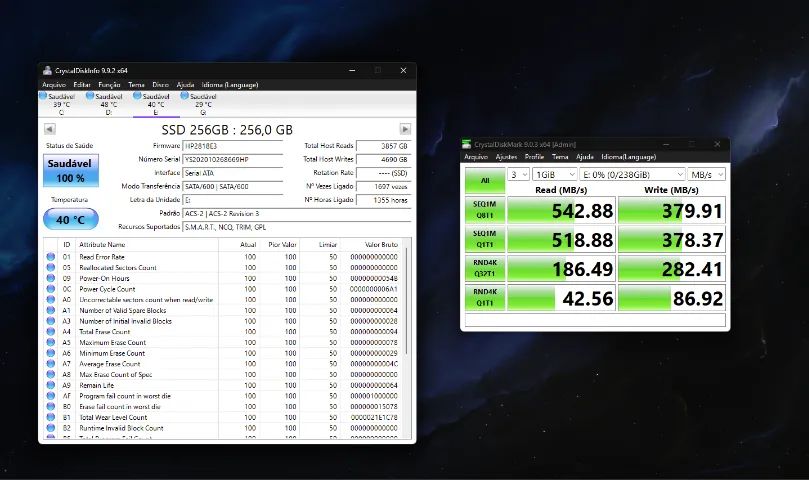The height and width of the screenshot is (480, 809).
Task: Open Ajuda menu in CrystalDiskMark
Action: click(x=585, y=157)
